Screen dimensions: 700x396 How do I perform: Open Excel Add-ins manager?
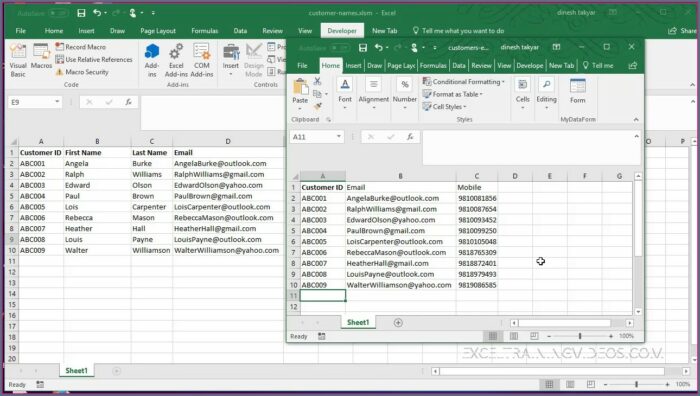pyautogui.click(x=176, y=60)
